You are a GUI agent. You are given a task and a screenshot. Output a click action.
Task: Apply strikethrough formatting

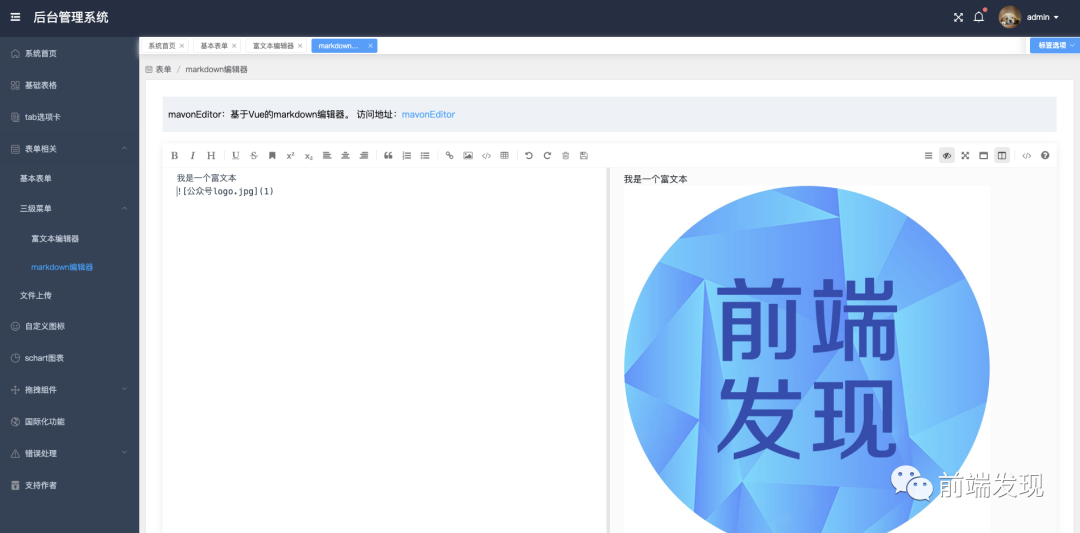click(254, 156)
